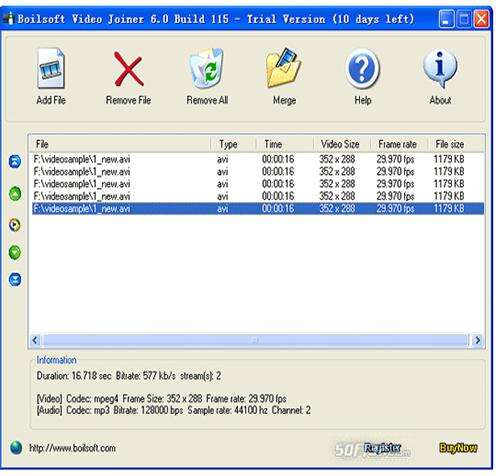Click the [Video] Codec: mpeg4 line
The height and width of the screenshot is (476, 496).
click(x=161, y=398)
